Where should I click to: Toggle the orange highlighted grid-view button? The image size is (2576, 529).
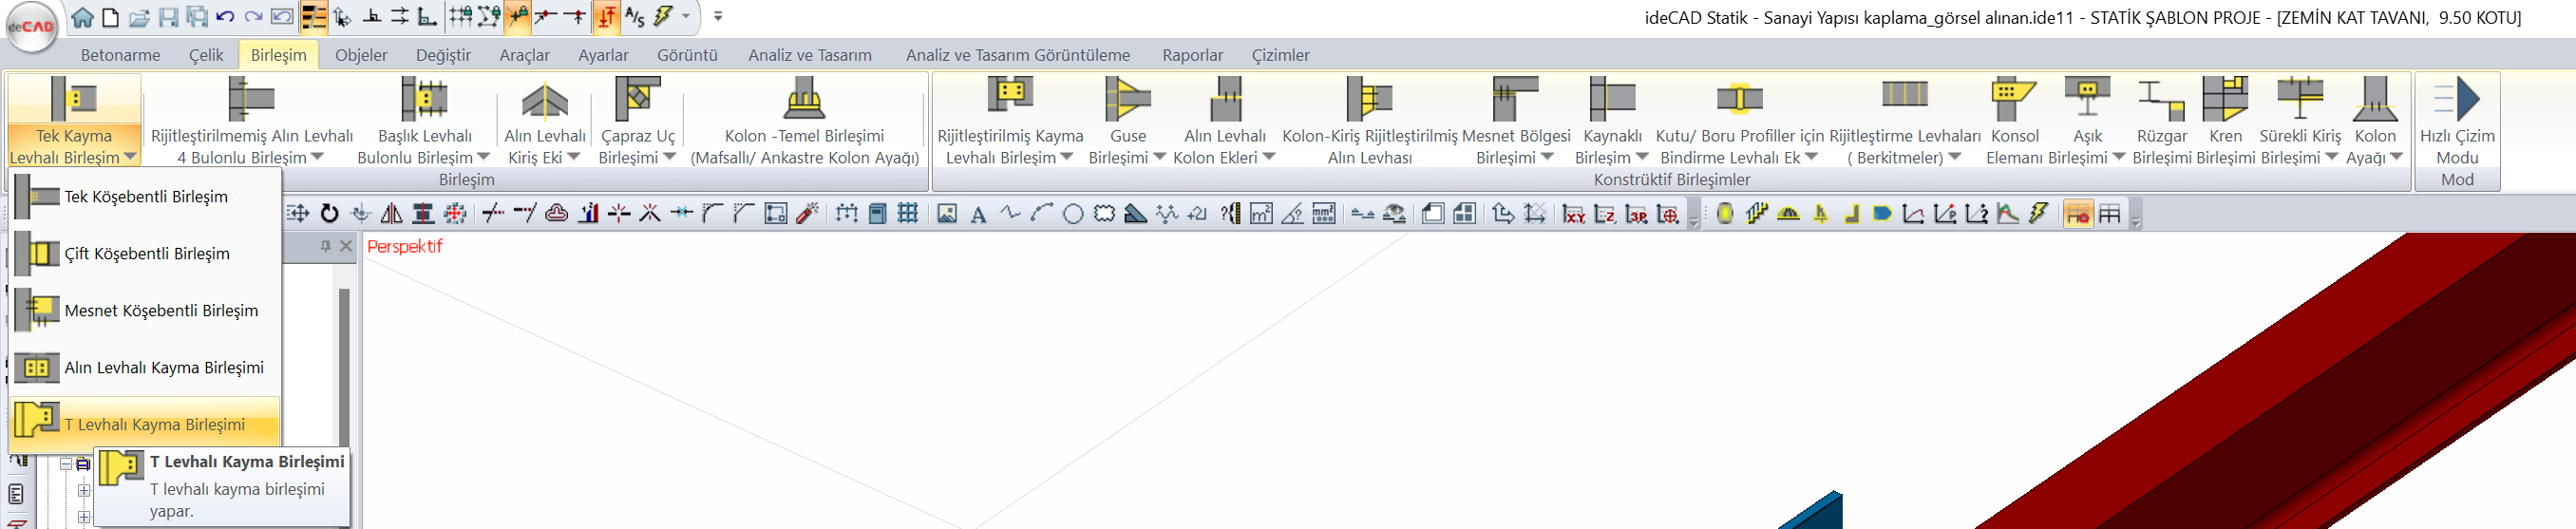point(2077,214)
